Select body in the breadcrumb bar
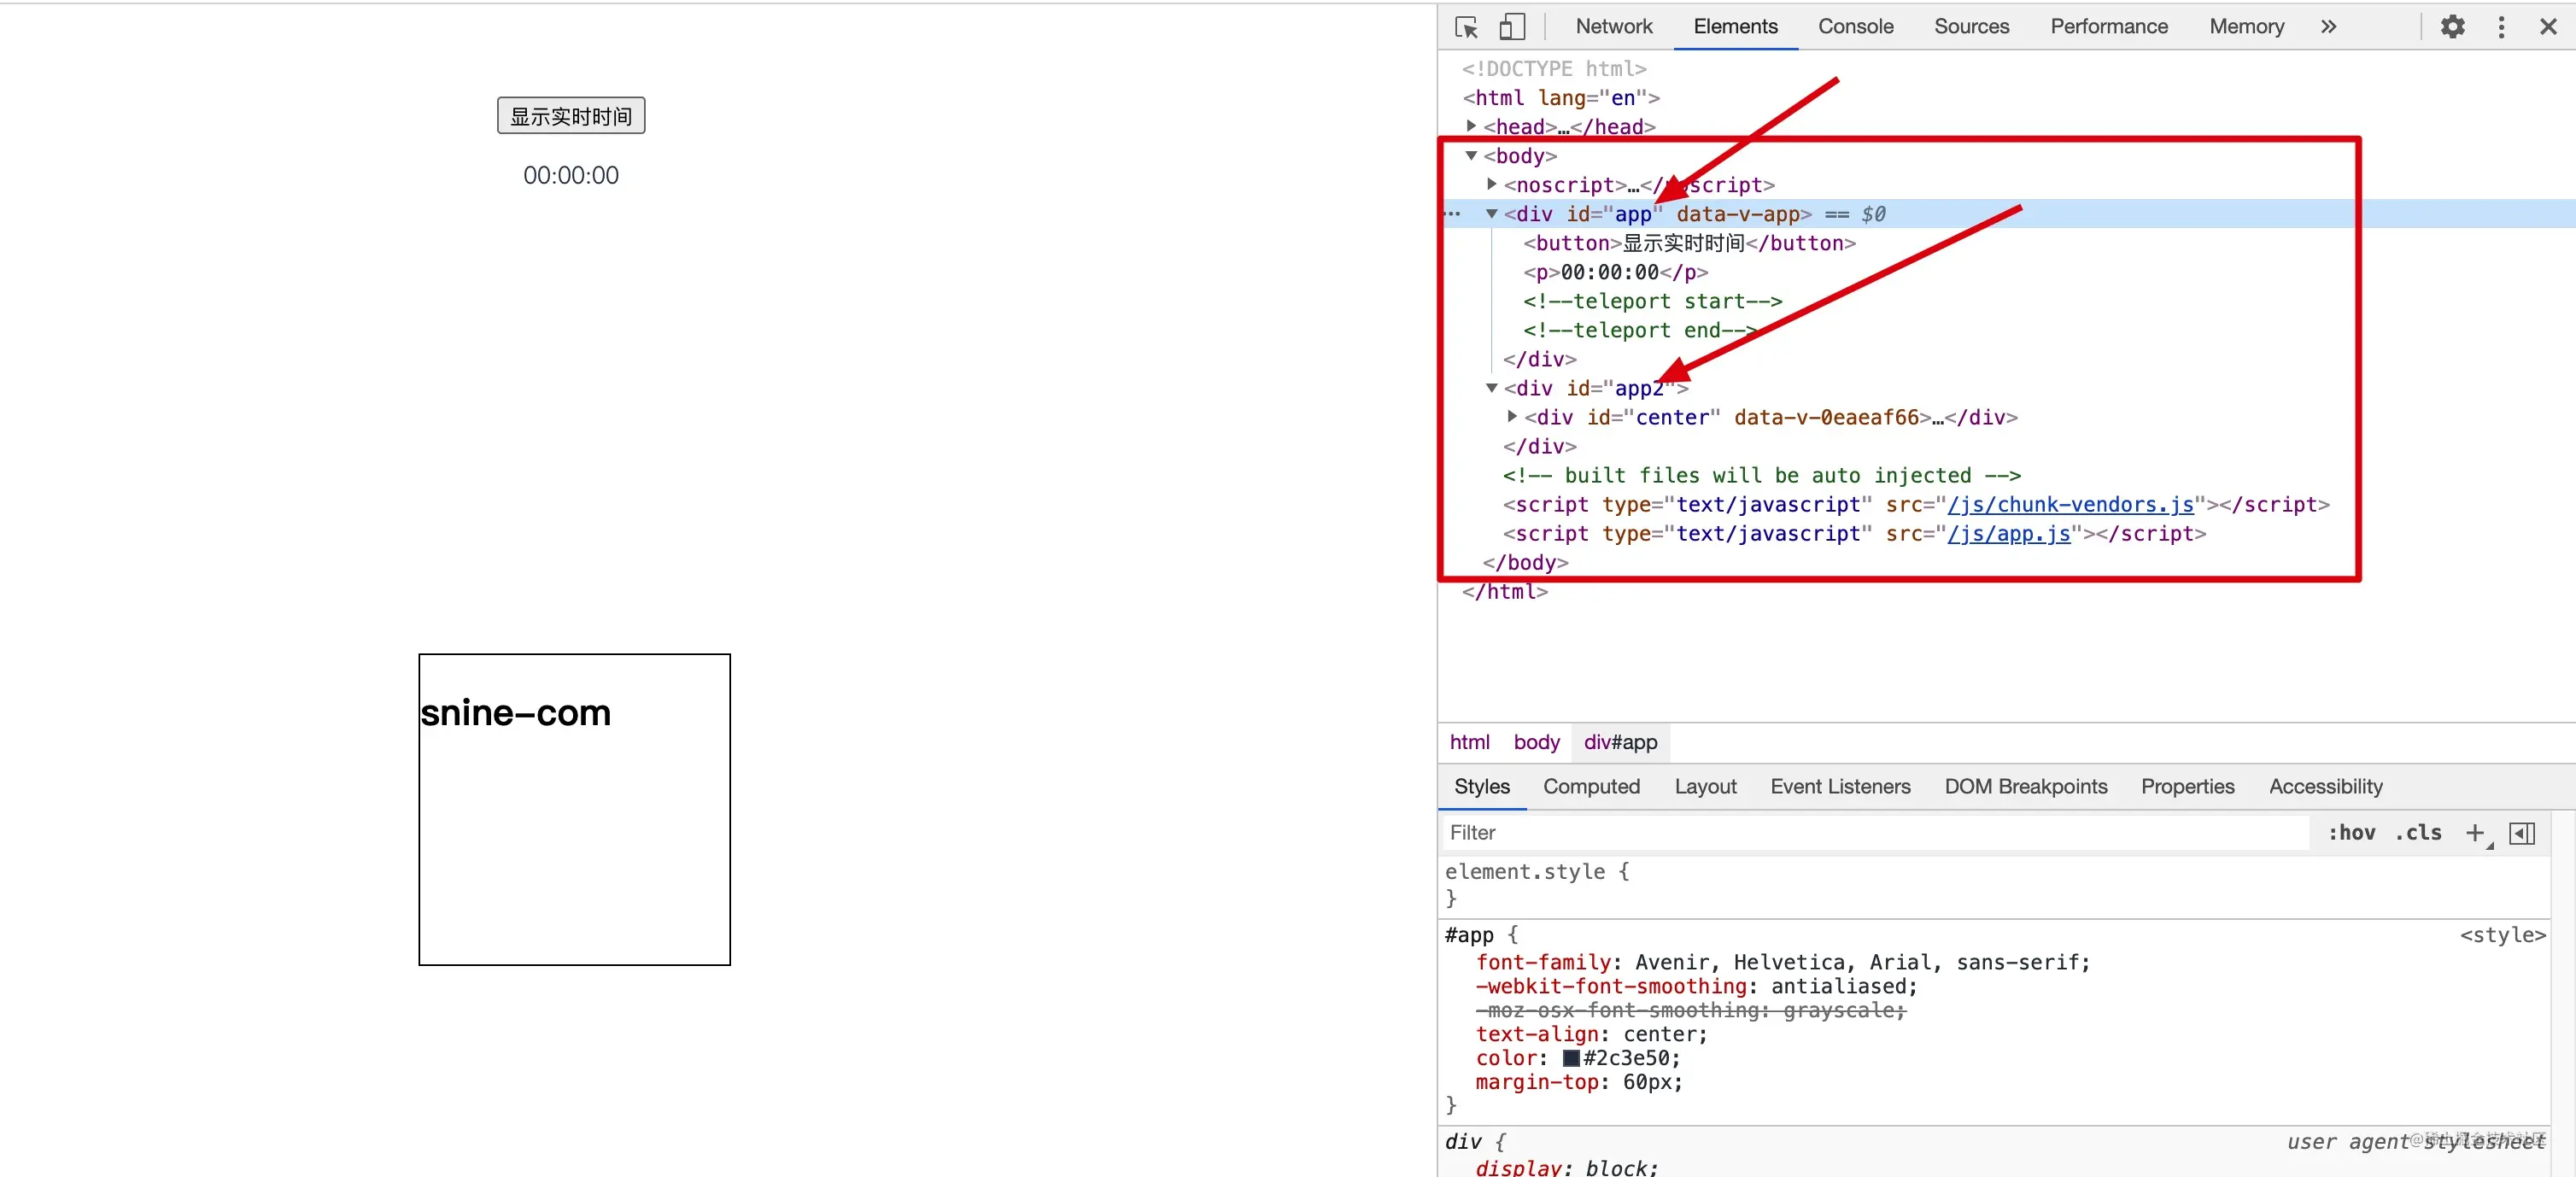The height and width of the screenshot is (1177, 2576). pos(1536,743)
